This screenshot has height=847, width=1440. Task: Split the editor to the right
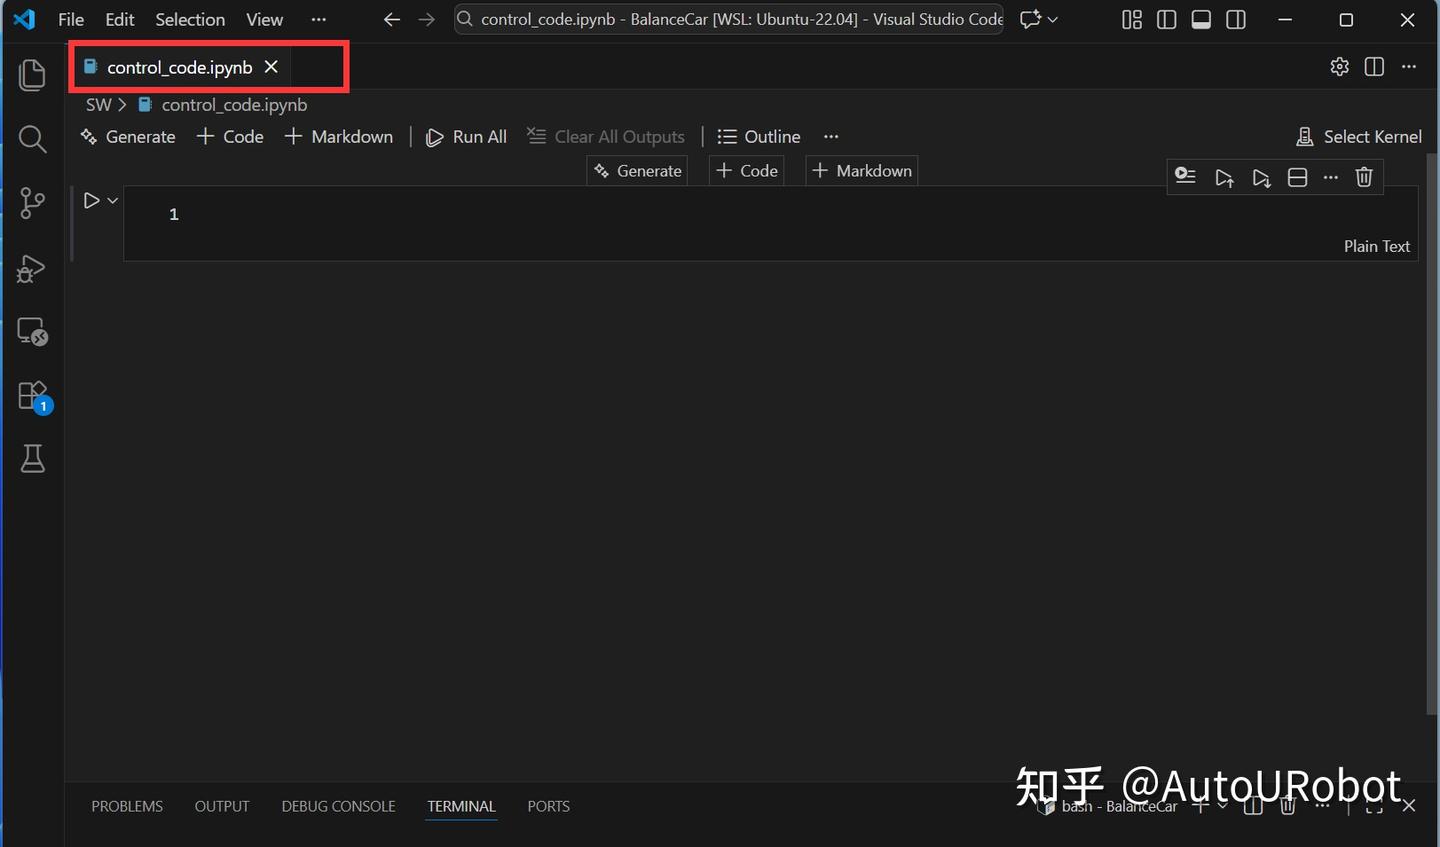click(x=1375, y=66)
